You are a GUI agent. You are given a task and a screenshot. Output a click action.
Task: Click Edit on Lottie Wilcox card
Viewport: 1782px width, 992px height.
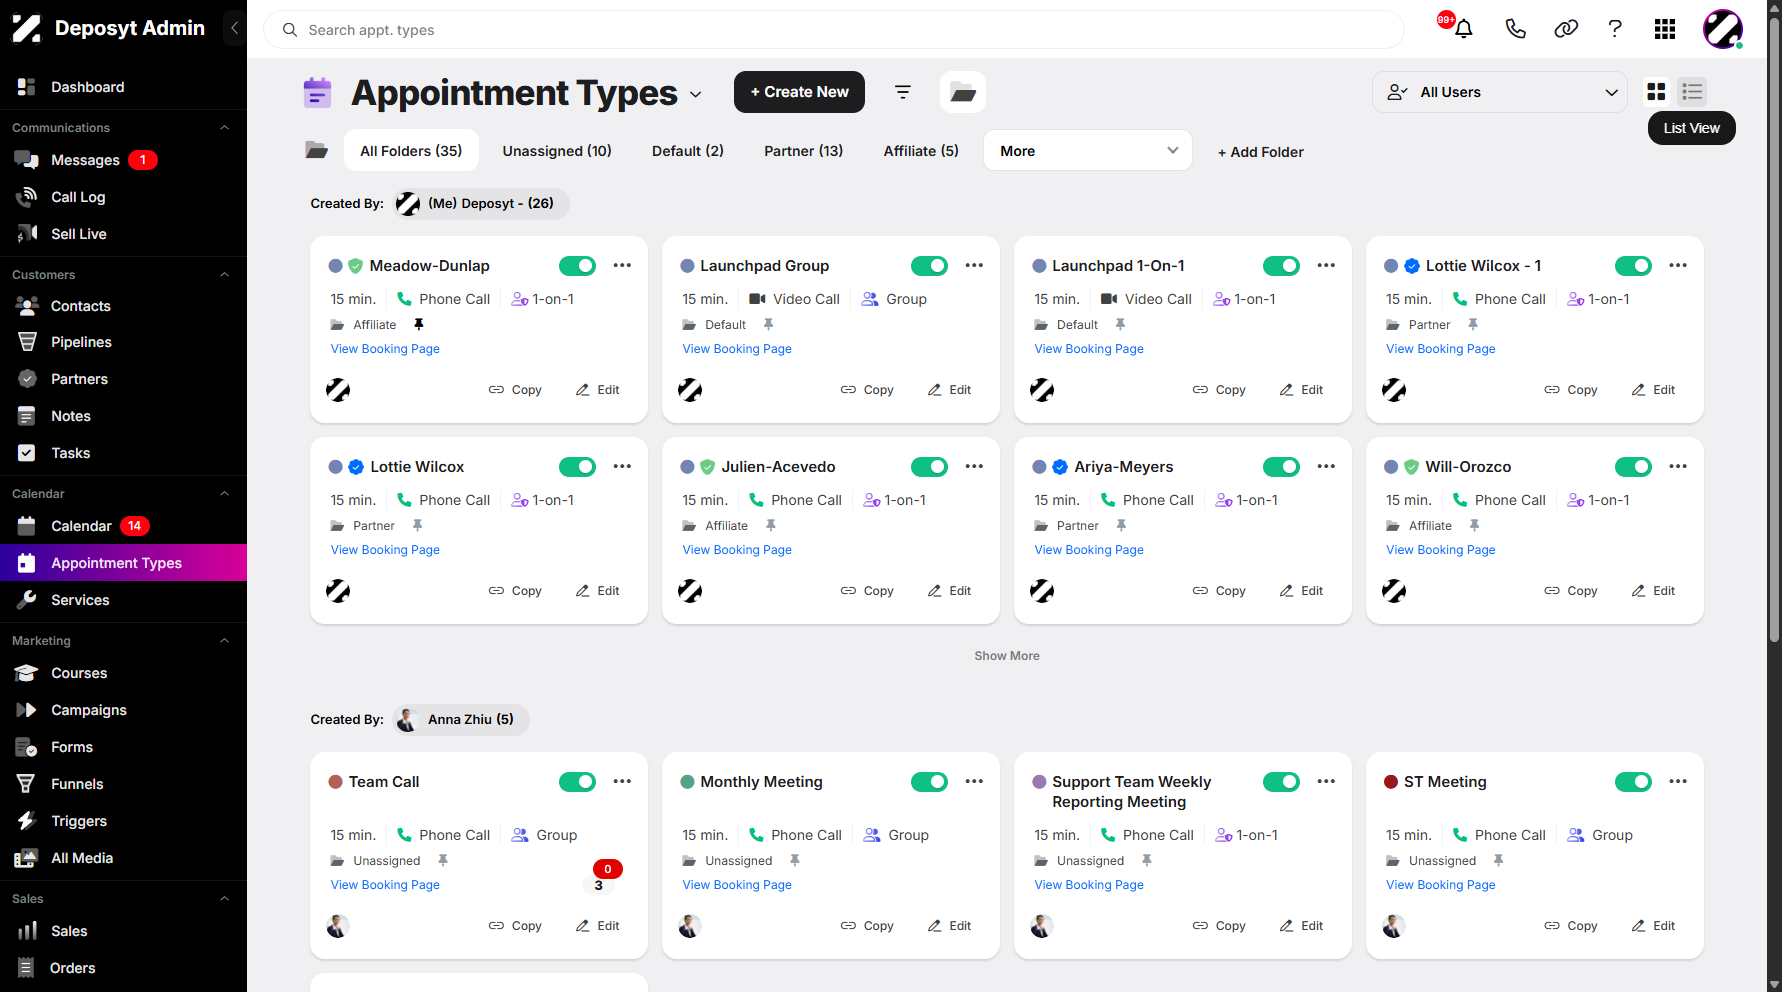coord(598,591)
